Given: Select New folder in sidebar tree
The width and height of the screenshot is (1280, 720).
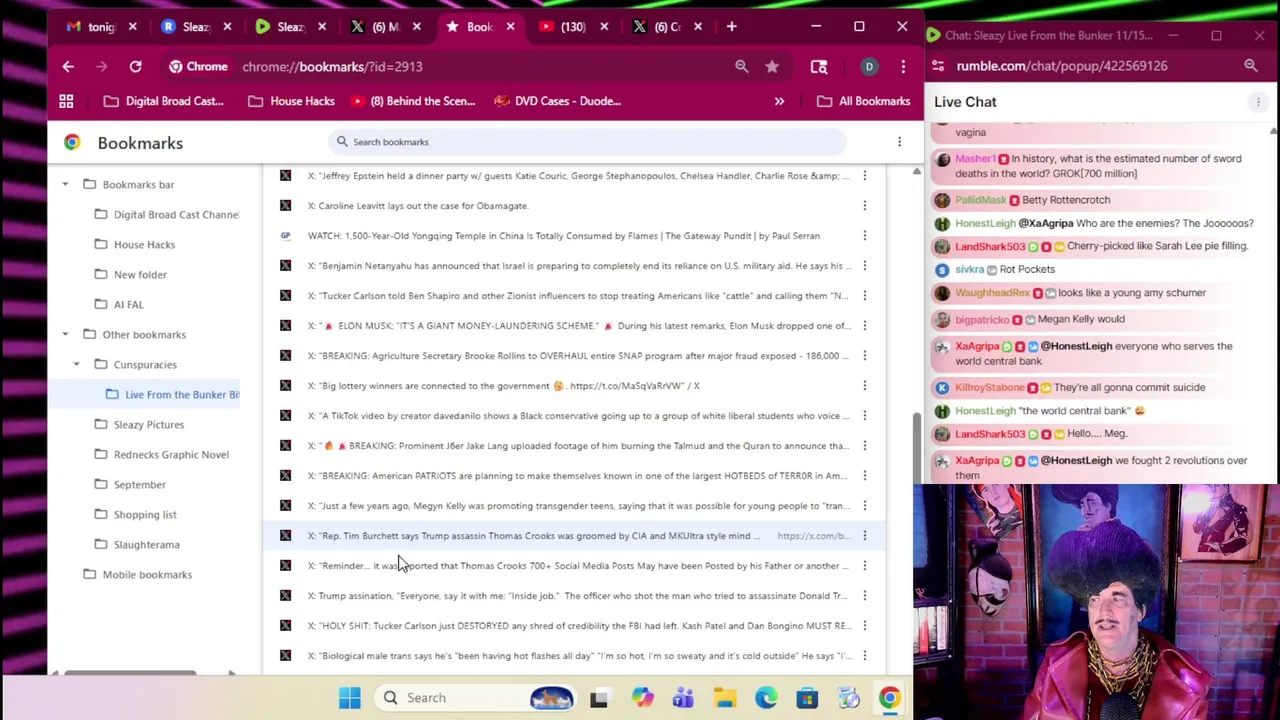Looking at the screenshot, I should click(x=131, y=274).
